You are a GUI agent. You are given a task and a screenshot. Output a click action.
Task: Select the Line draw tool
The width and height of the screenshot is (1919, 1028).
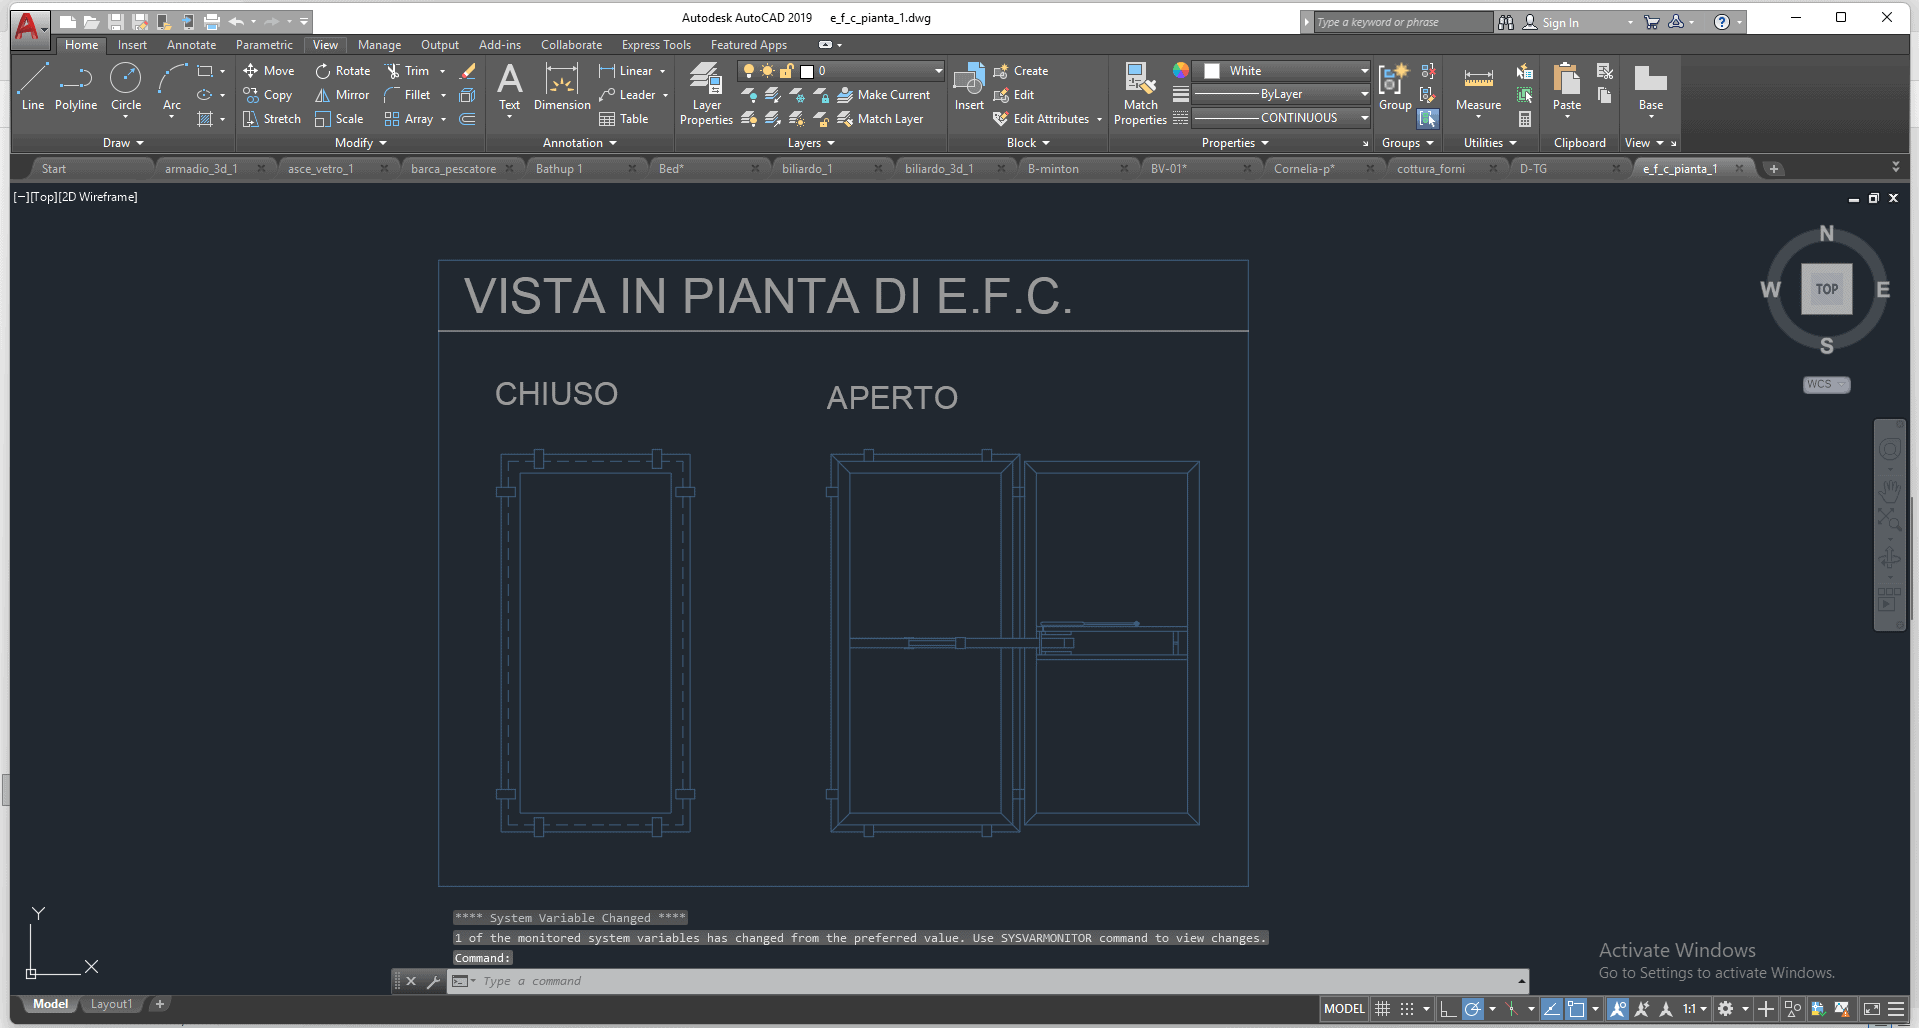click(x=32, y=86)
